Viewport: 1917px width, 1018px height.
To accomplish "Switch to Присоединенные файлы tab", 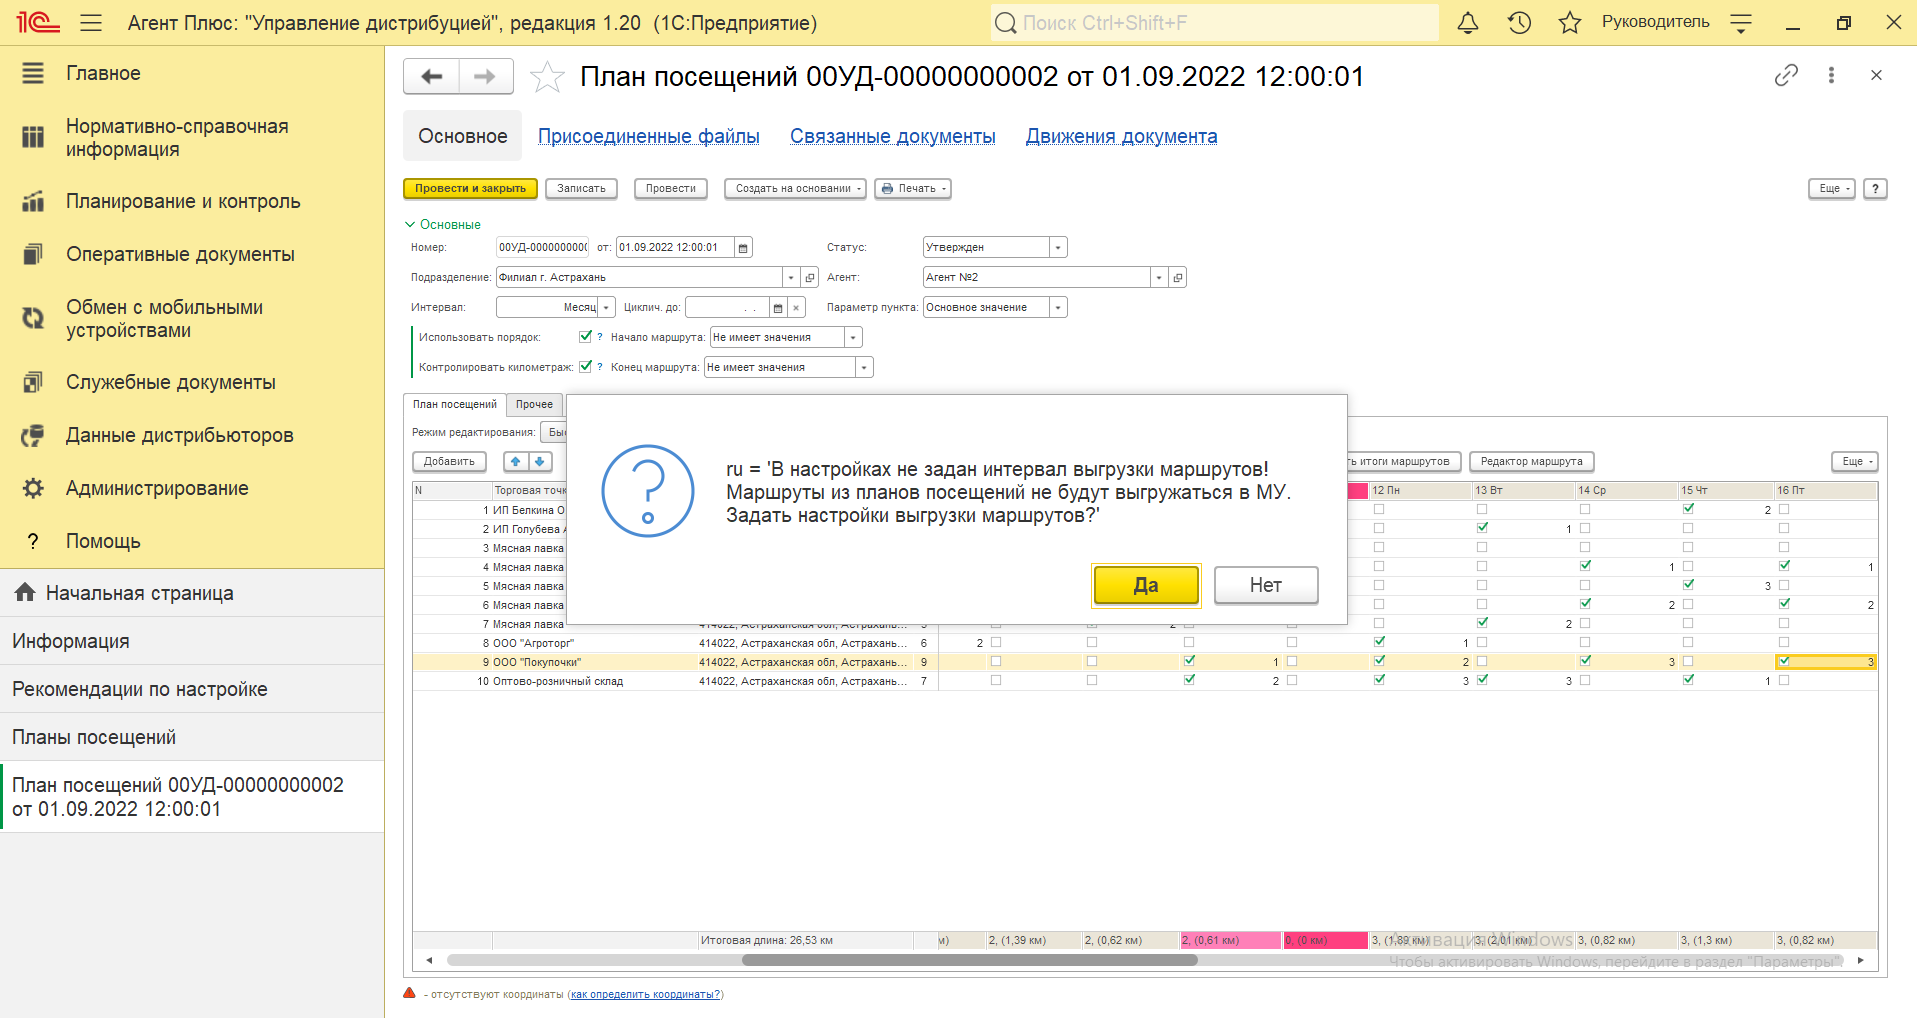I will click(648, 136).
